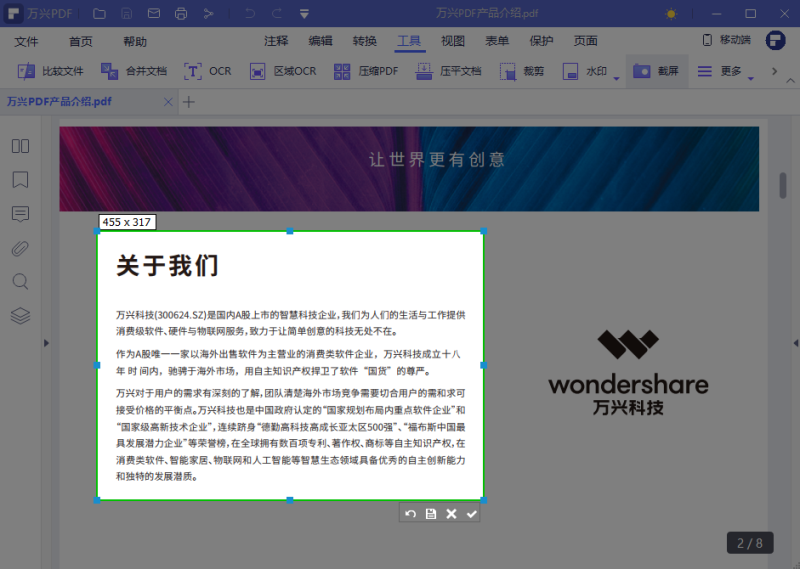Close the 万兴PDF产品介绍.pdf tab
The height and width of the screenshot is (569, 800).
coord(168,102)
